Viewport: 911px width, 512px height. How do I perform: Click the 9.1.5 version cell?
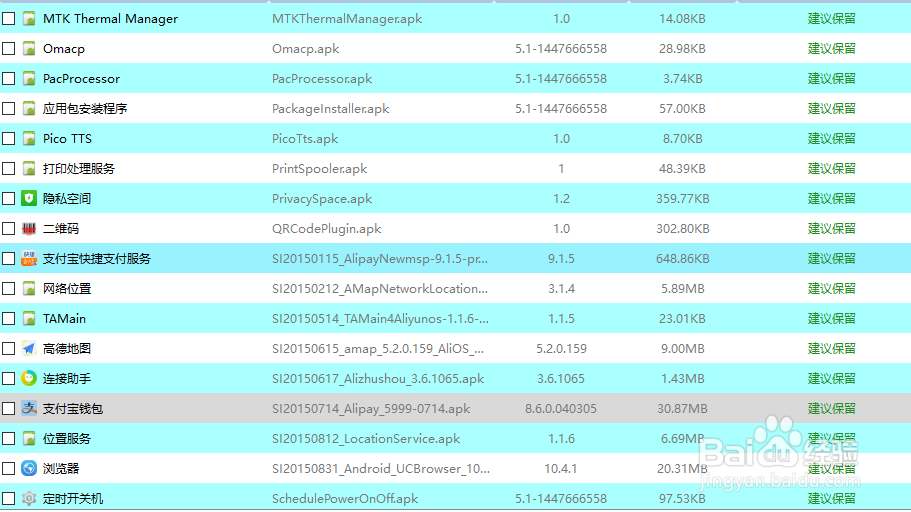(561, 259)
